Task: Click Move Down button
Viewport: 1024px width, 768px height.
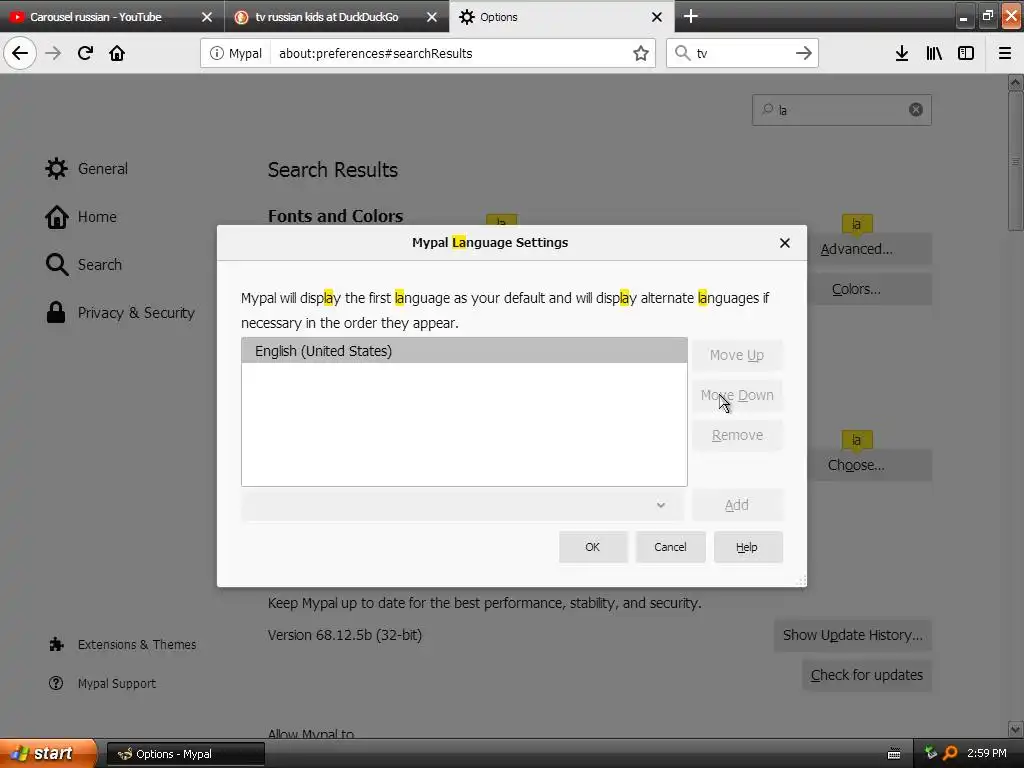Action: [737, 395]
